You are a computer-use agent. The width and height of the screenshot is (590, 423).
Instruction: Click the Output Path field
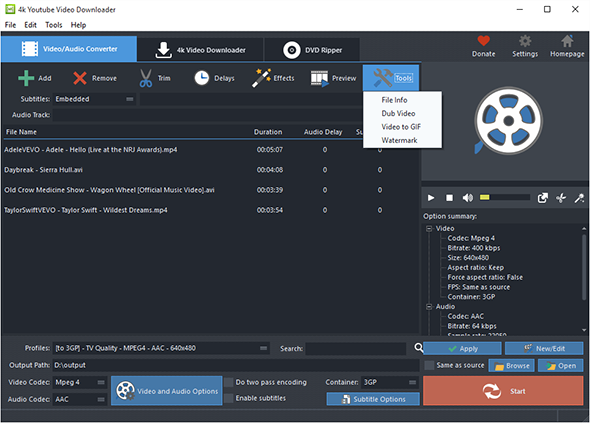pos(236,365)
